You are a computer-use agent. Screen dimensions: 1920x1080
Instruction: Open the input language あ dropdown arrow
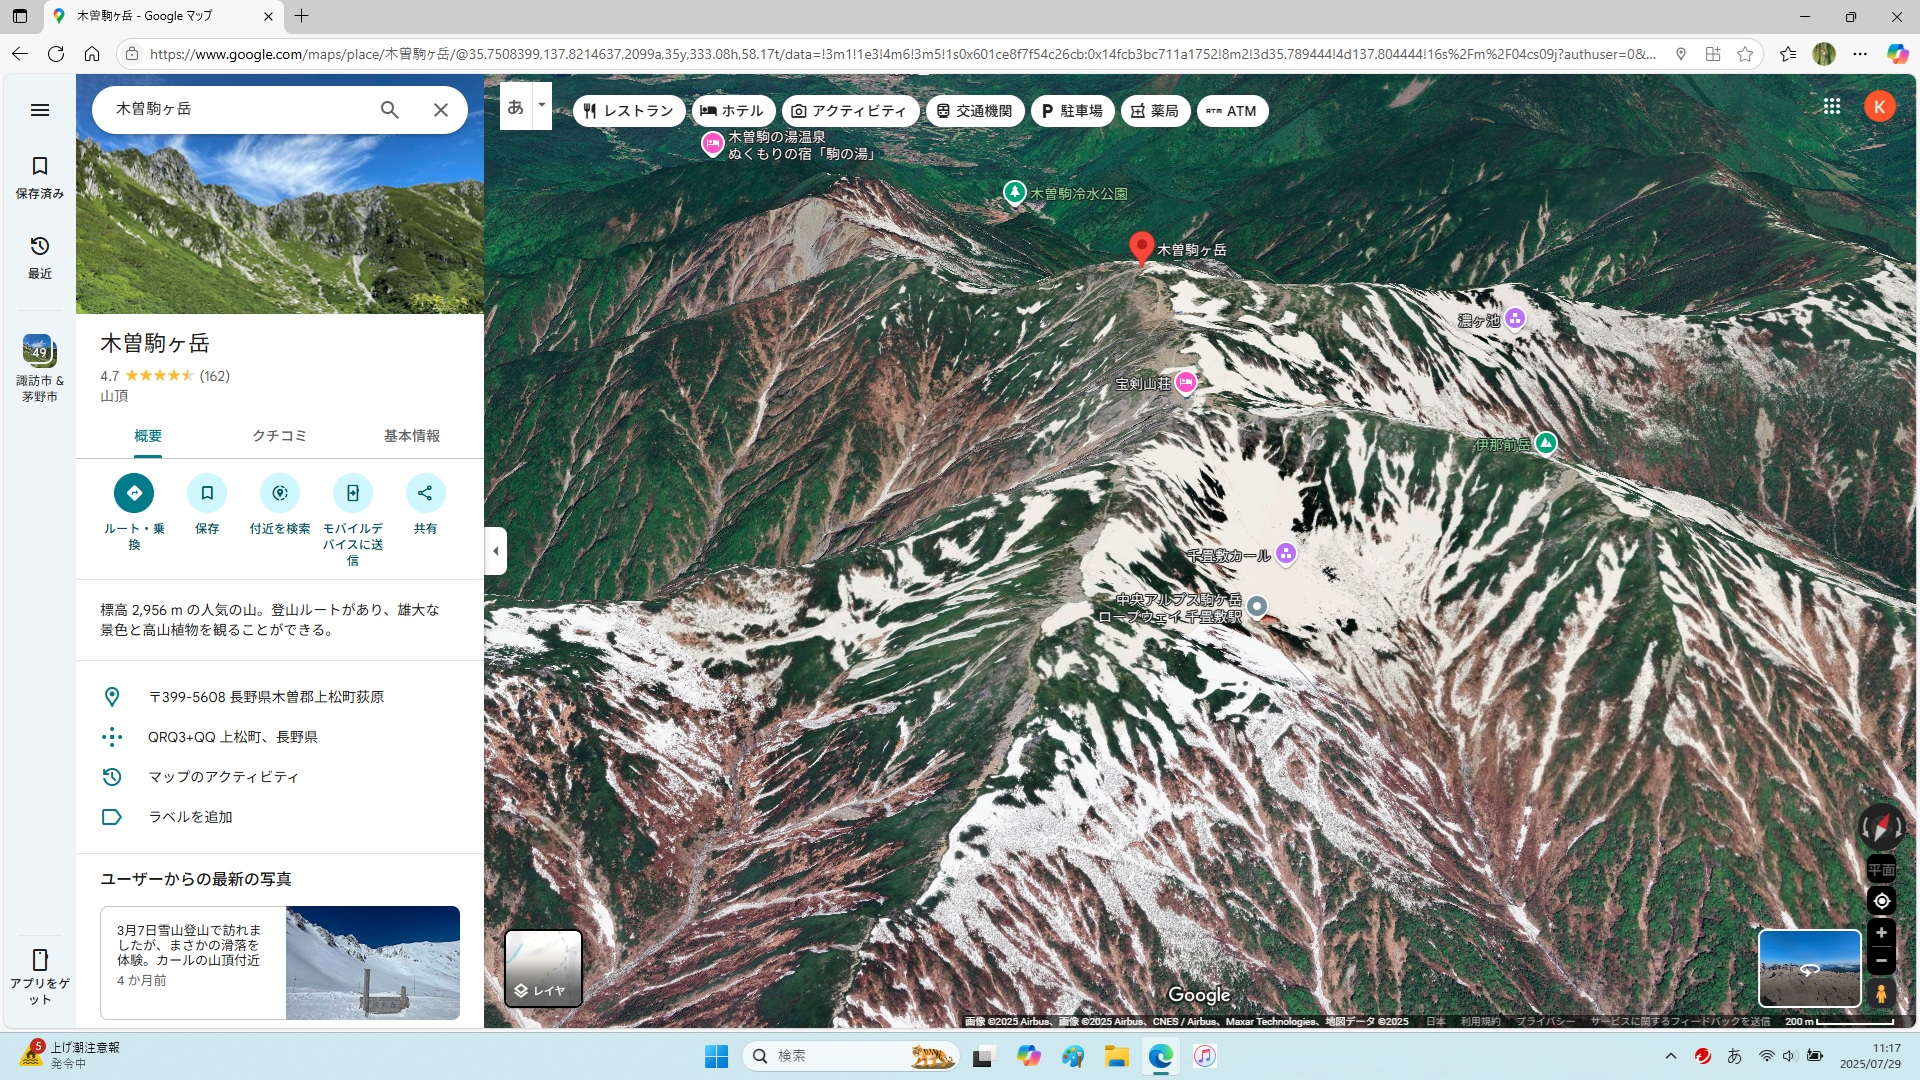point(541,105)
